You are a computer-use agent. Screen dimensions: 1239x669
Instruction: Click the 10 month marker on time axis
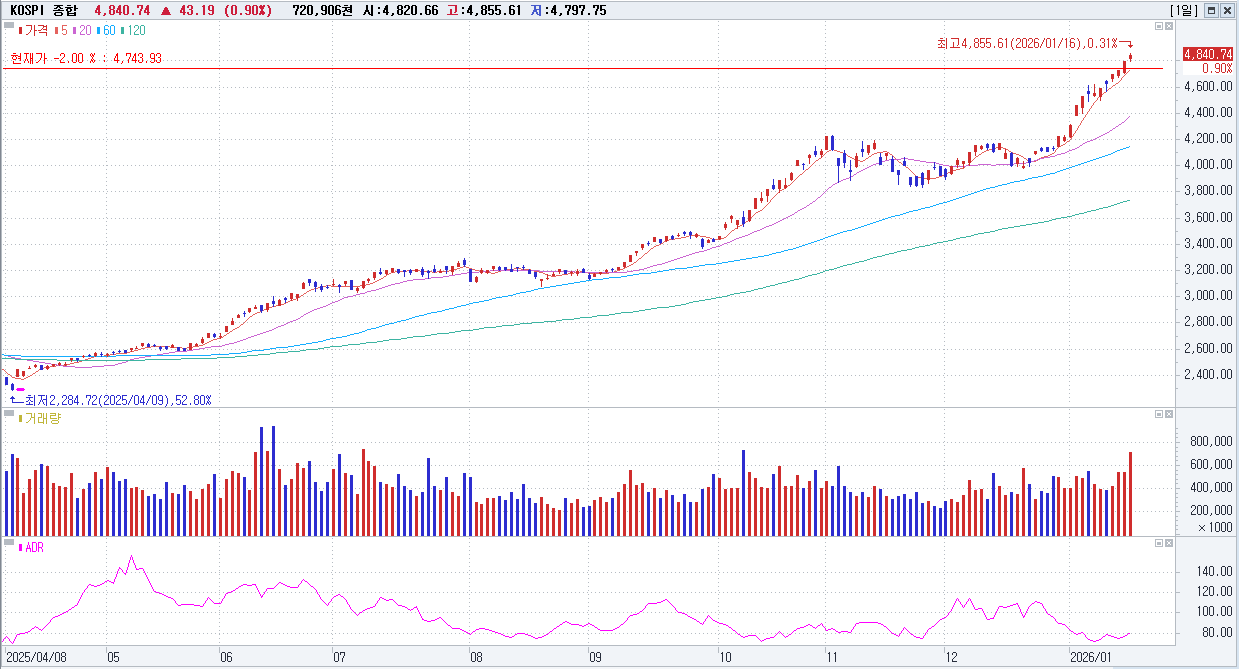tap(724, 657)
